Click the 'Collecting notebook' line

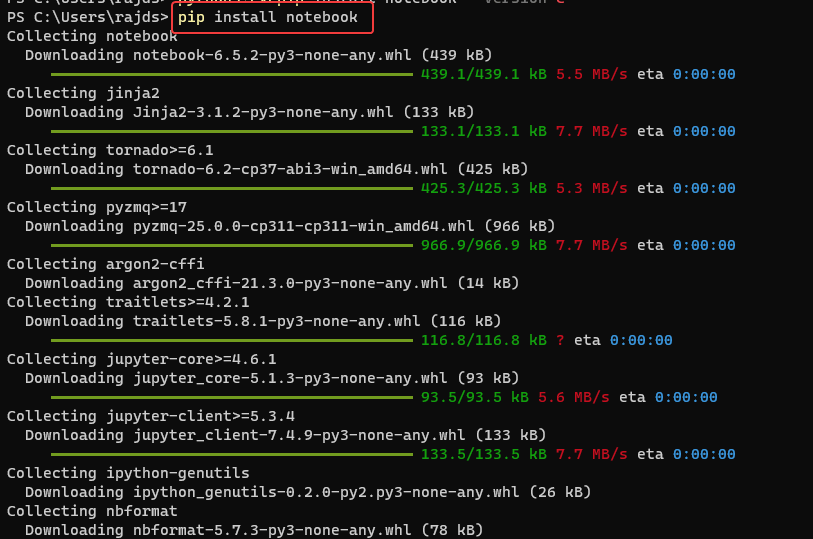92,36
